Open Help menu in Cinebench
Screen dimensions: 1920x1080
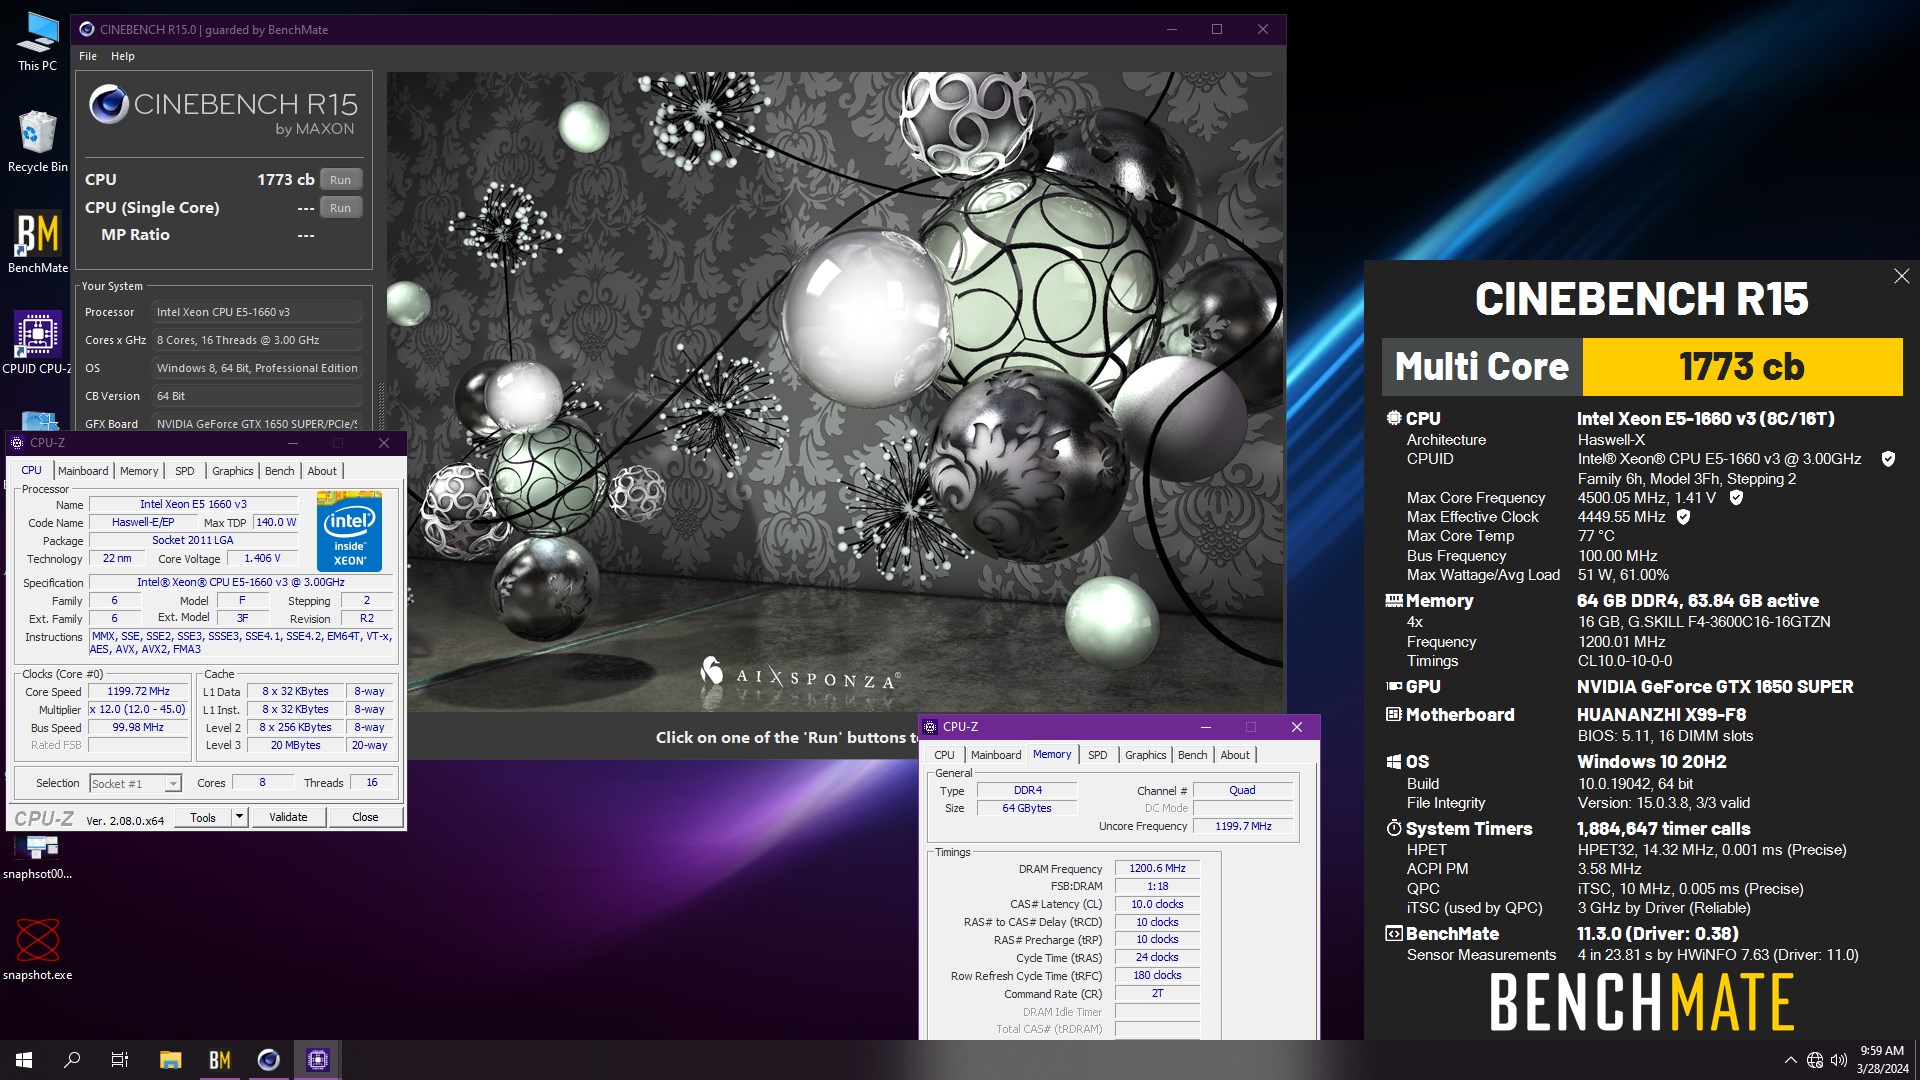[122, 56]
